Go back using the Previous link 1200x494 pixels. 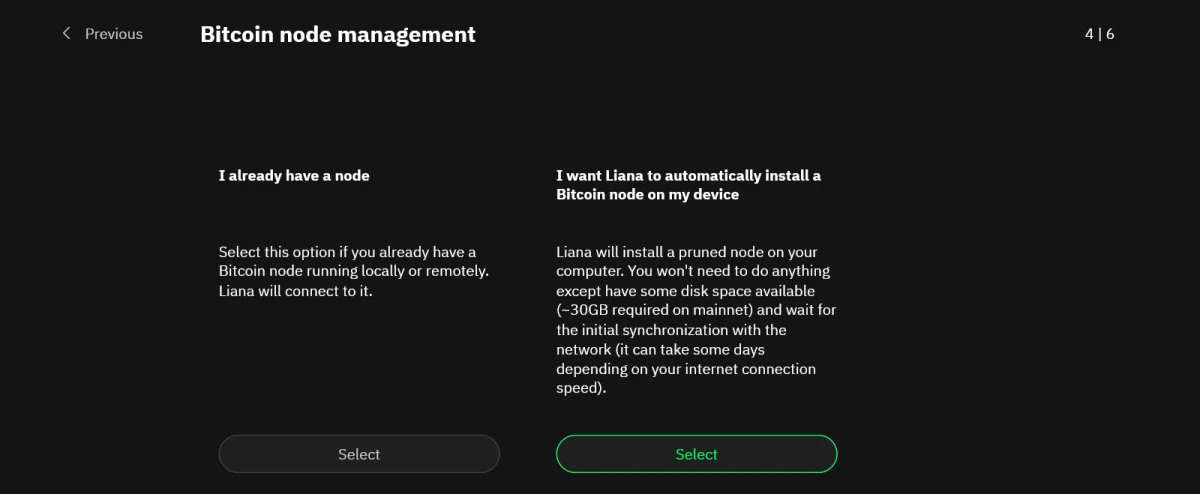[113, 34]
